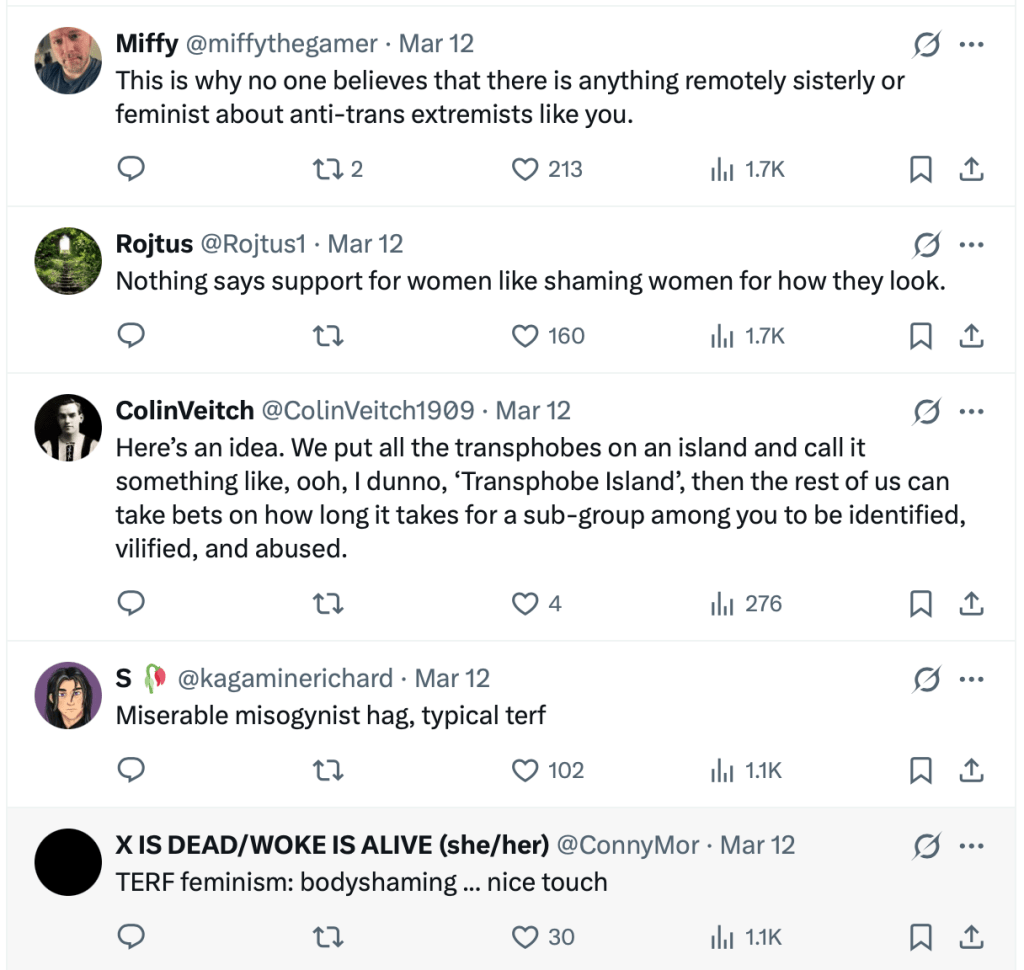Open Grok icon on Miffy's tweet
The image size is (1024, 970).
click(x=926, y=45)
